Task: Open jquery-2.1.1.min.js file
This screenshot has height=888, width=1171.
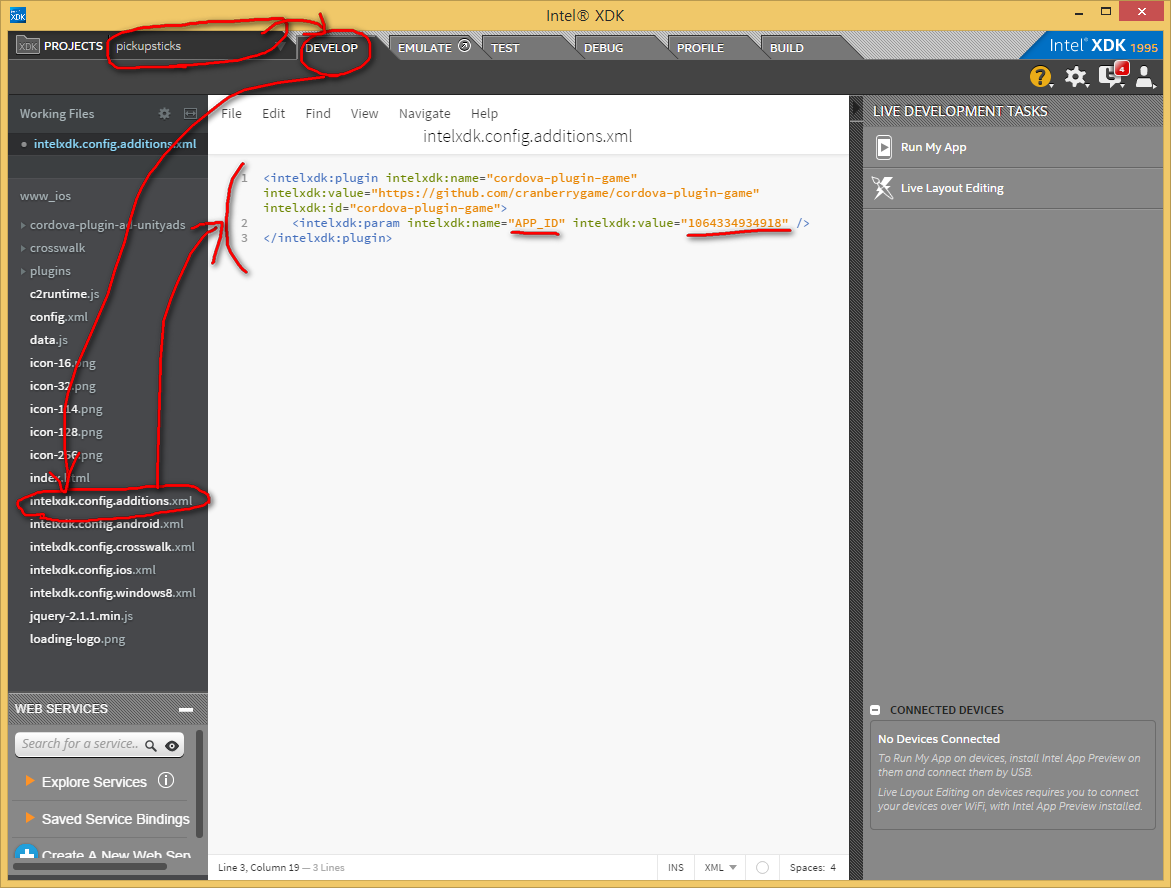Action: pyautogui.click(x=81, y=617)
